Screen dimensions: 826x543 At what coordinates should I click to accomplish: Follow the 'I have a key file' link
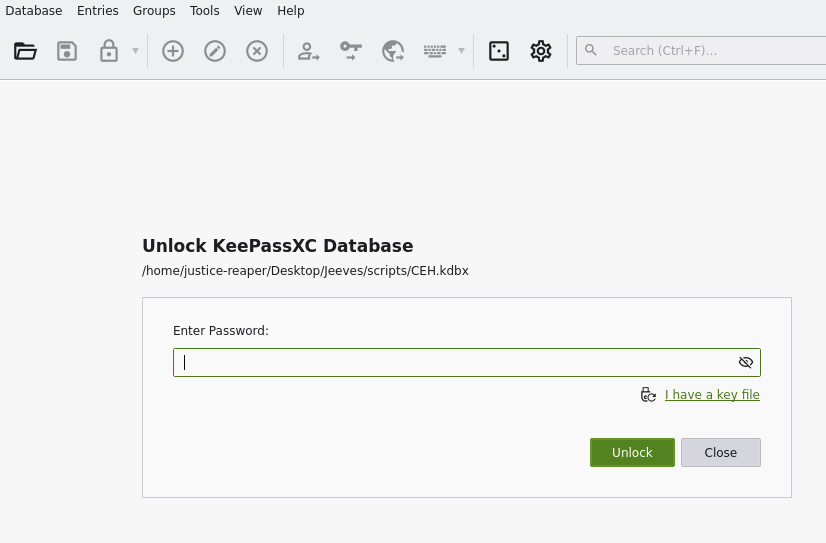tap(712, 394)
